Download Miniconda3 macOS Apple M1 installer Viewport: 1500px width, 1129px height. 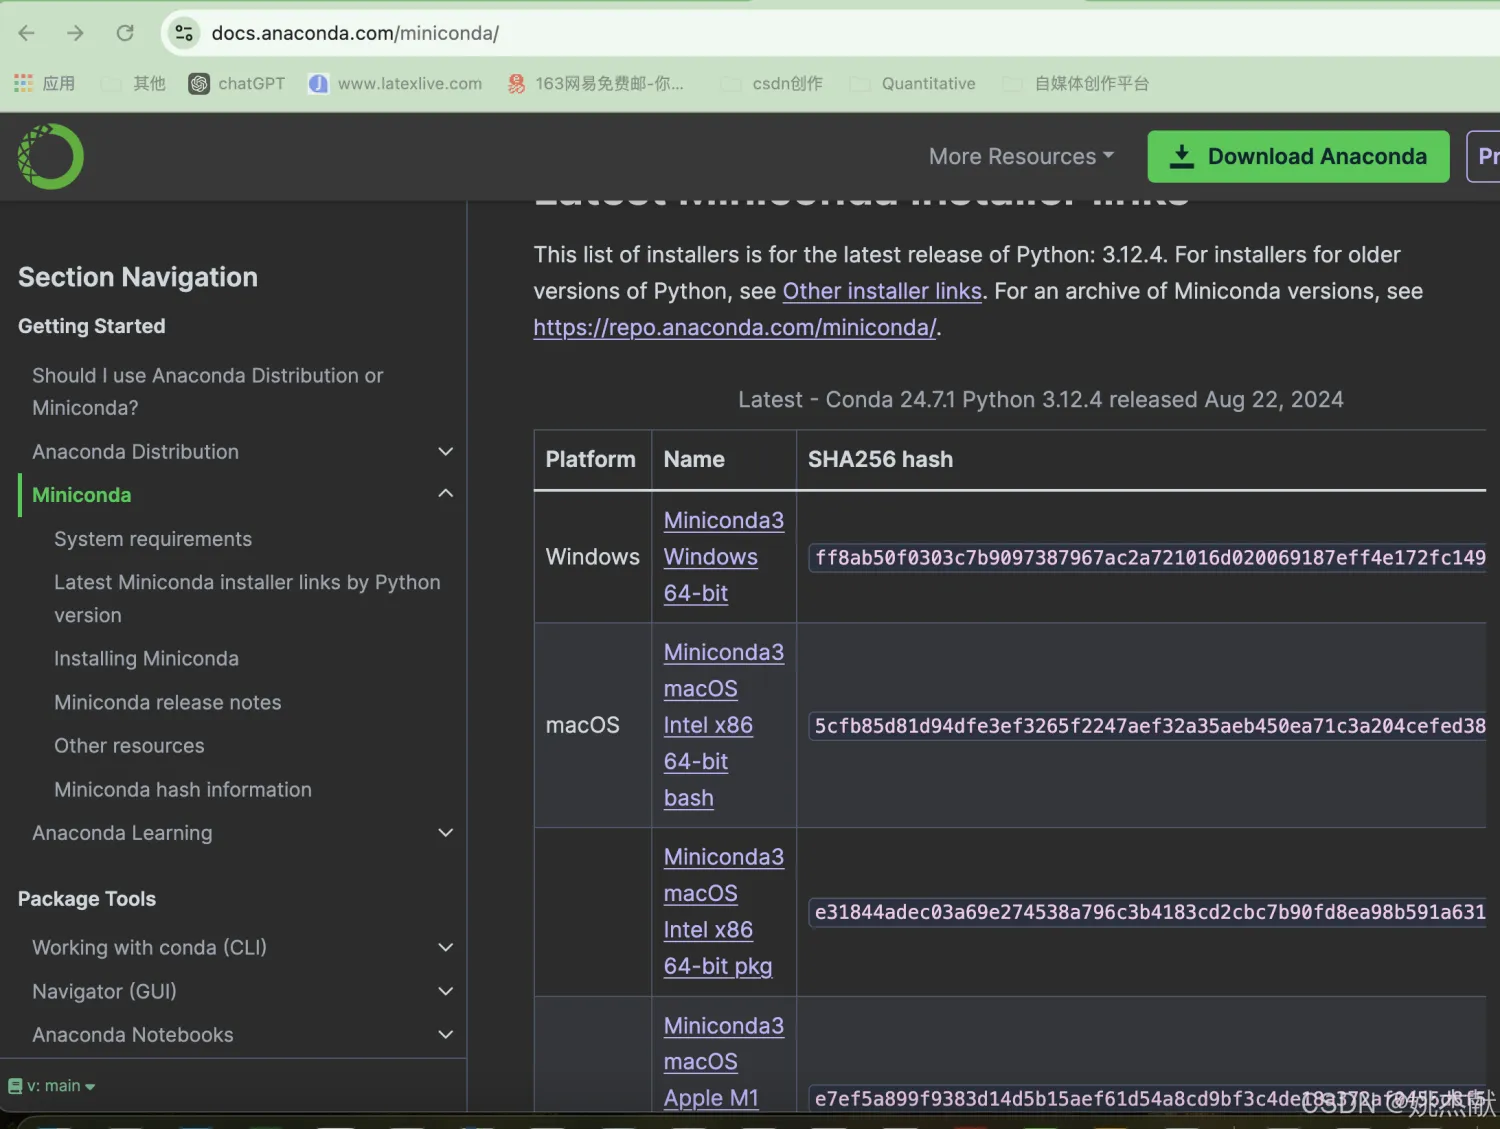[x=724, y=1062]
